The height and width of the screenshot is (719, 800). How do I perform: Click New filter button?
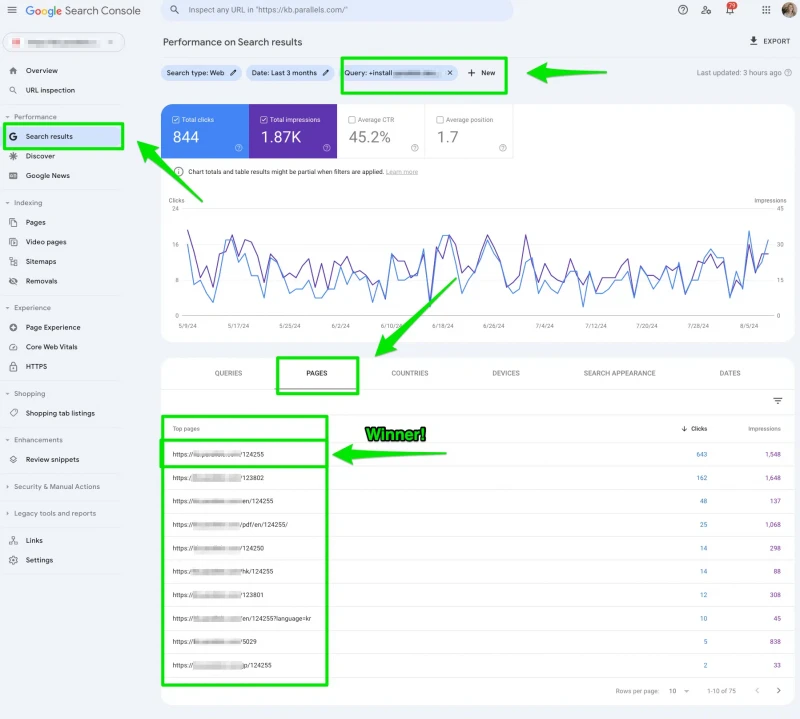pyautogui.click(x=481, y=72)
